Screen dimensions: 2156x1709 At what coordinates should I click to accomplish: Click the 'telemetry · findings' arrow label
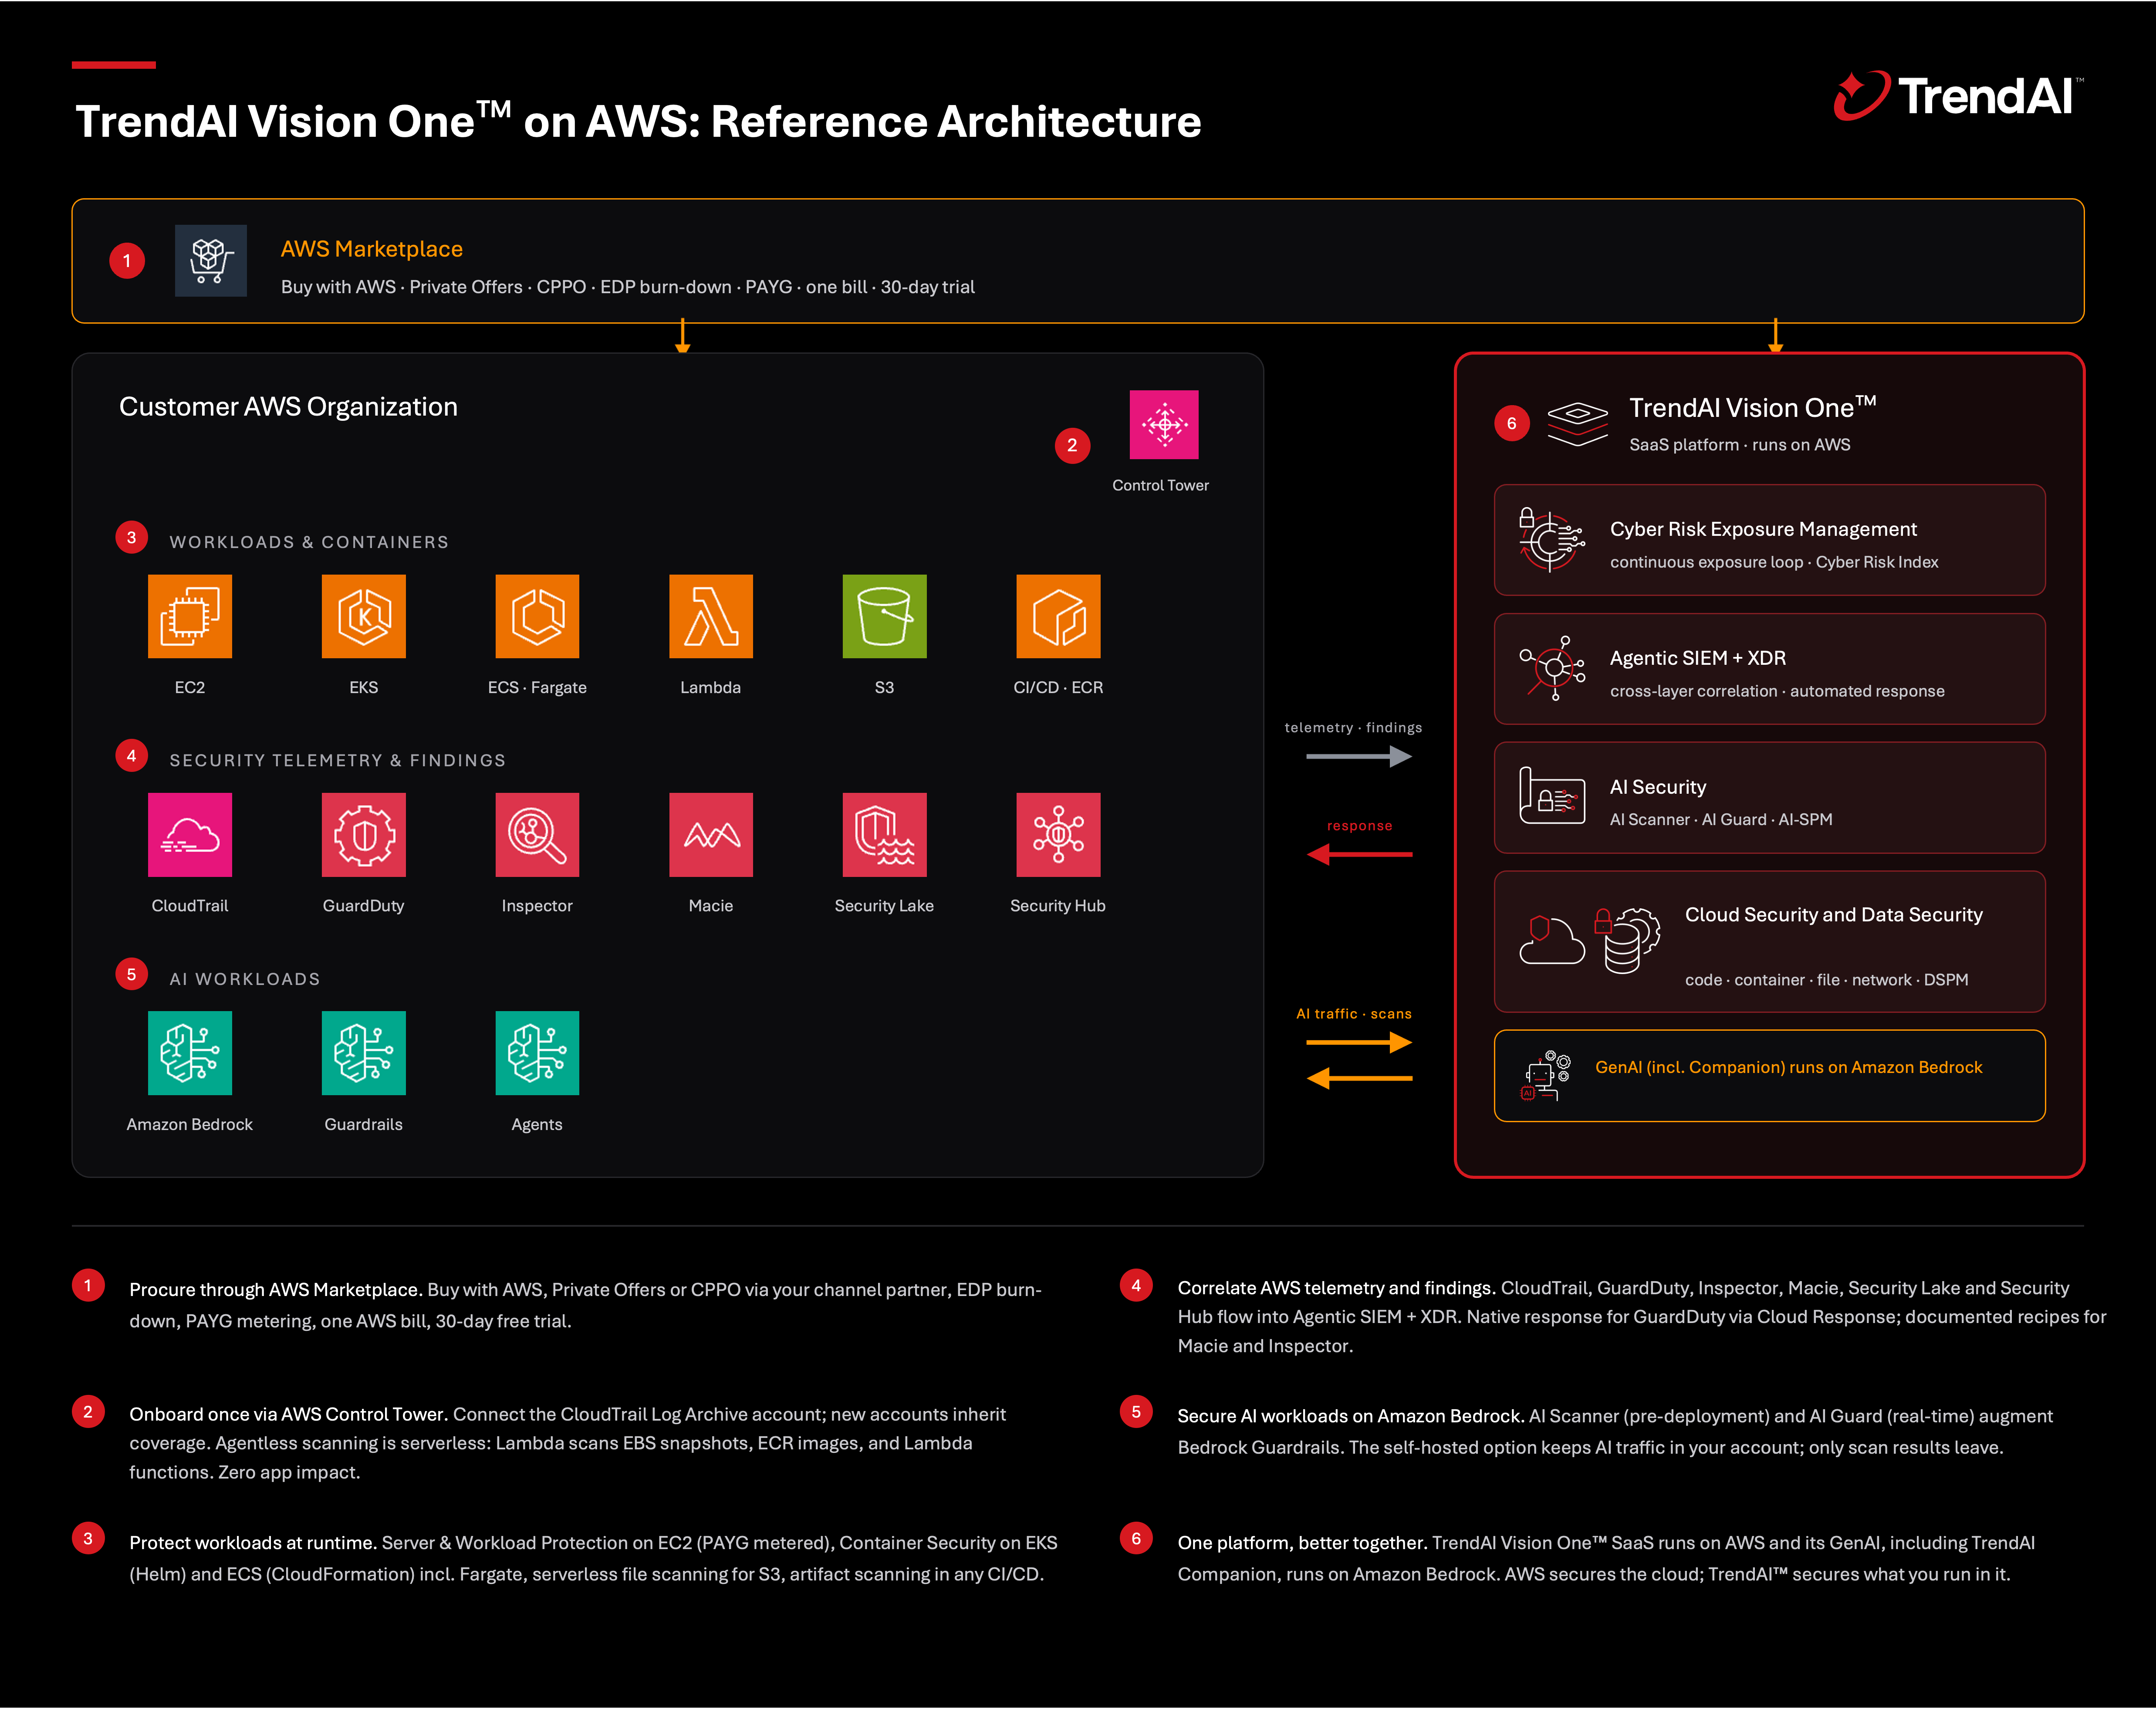[1353, 728]
